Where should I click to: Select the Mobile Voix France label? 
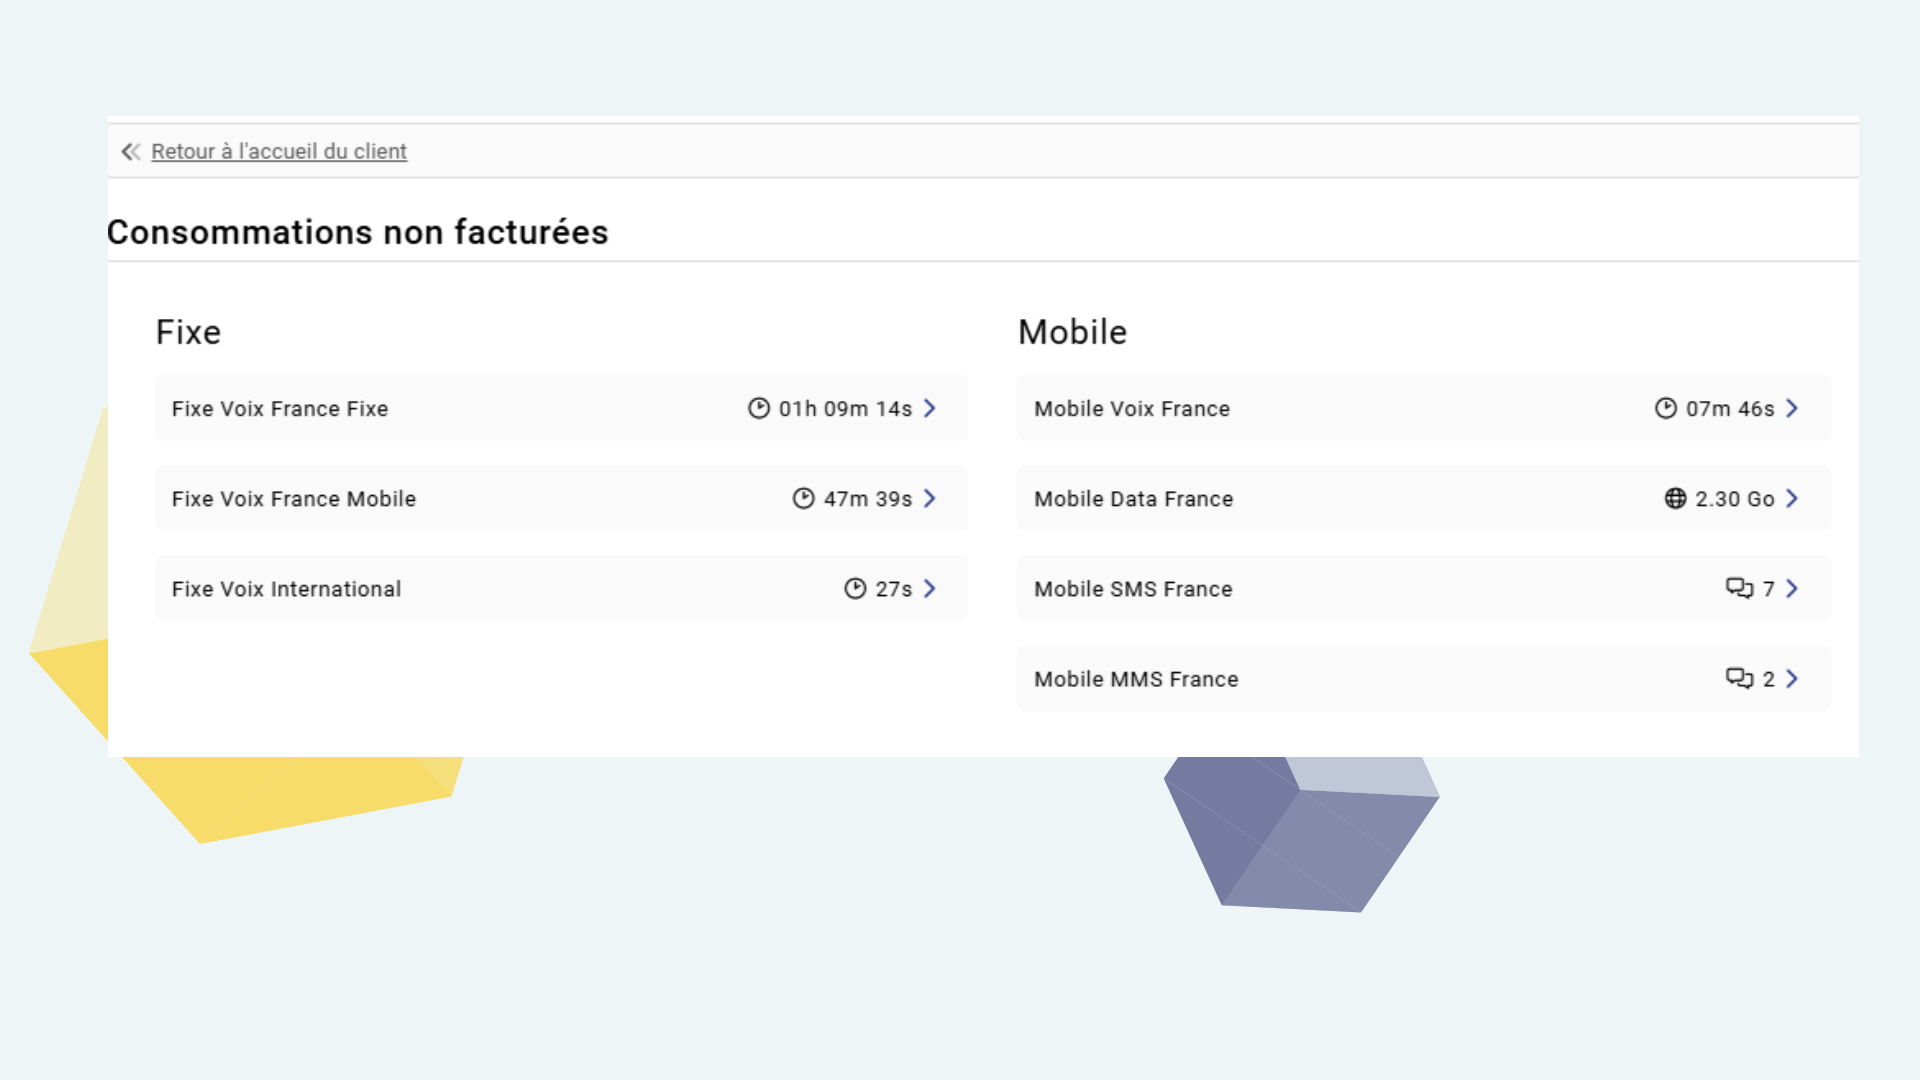click(1132, 409)
